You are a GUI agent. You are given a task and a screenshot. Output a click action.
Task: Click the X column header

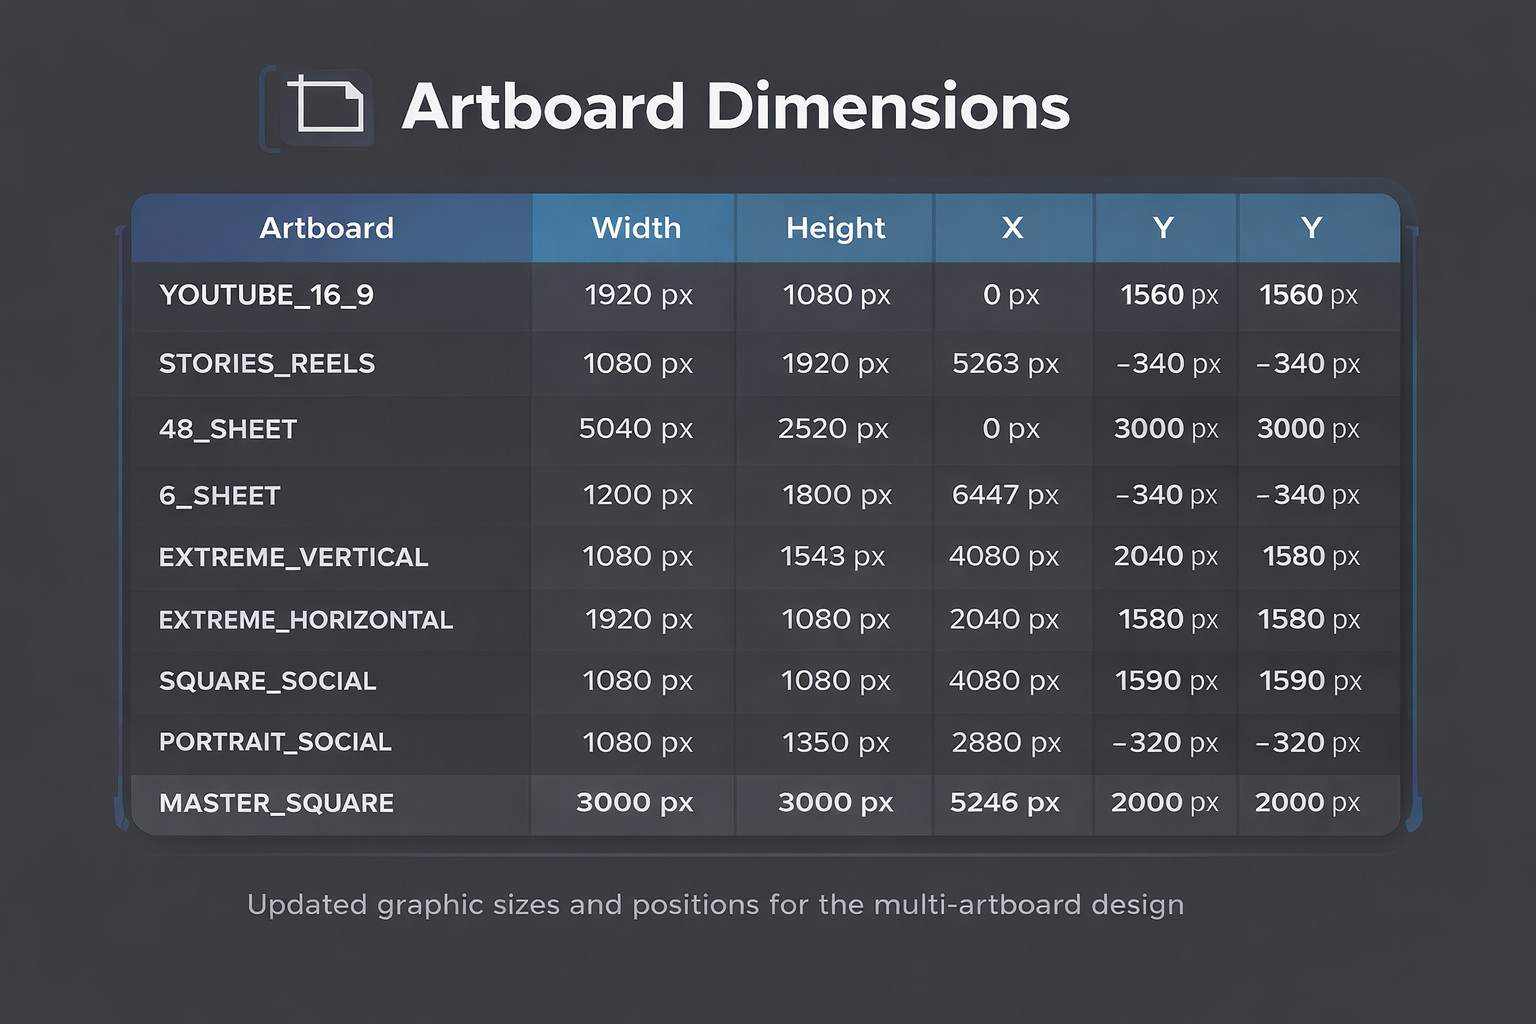(1013, 228)
